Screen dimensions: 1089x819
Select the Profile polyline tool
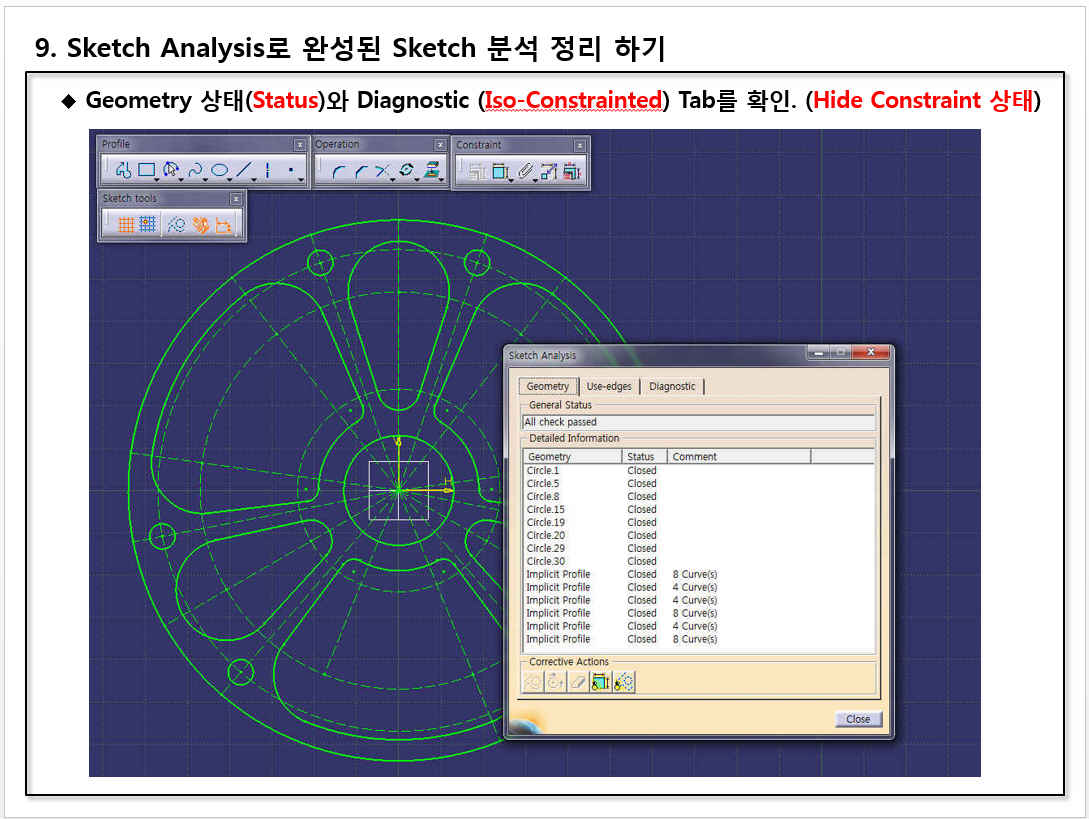(123, 170)
